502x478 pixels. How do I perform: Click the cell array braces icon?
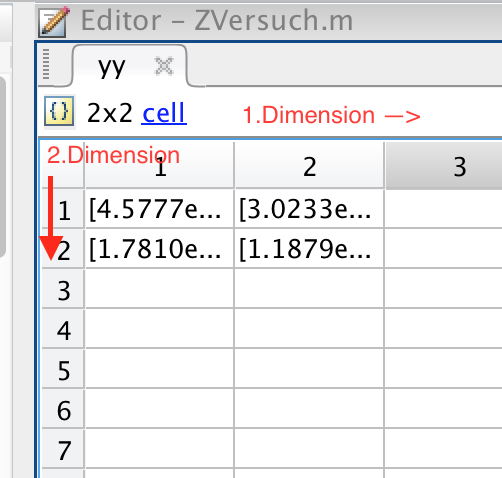59,111
